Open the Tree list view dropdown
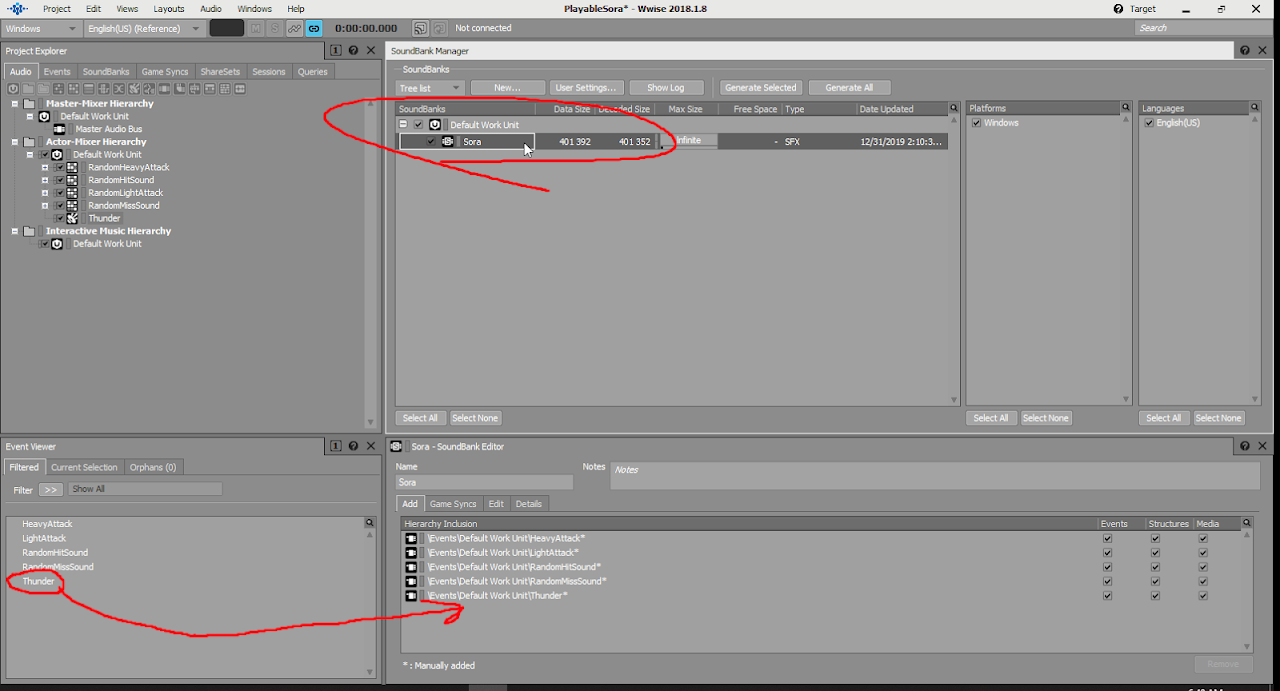The image size is (1280, 691). click(429, 88)
